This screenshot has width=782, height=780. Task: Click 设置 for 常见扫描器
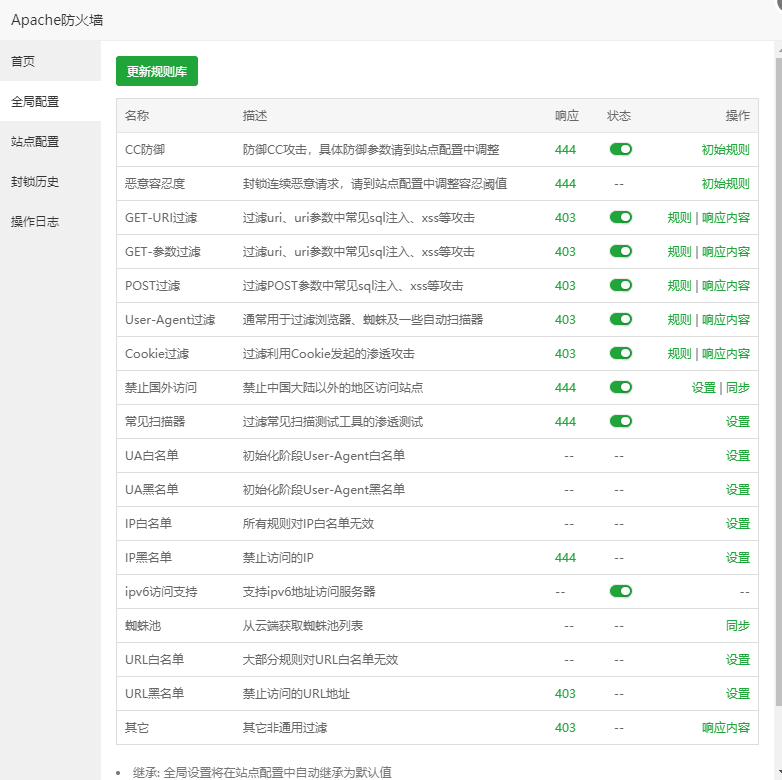[x=738, y=421]
